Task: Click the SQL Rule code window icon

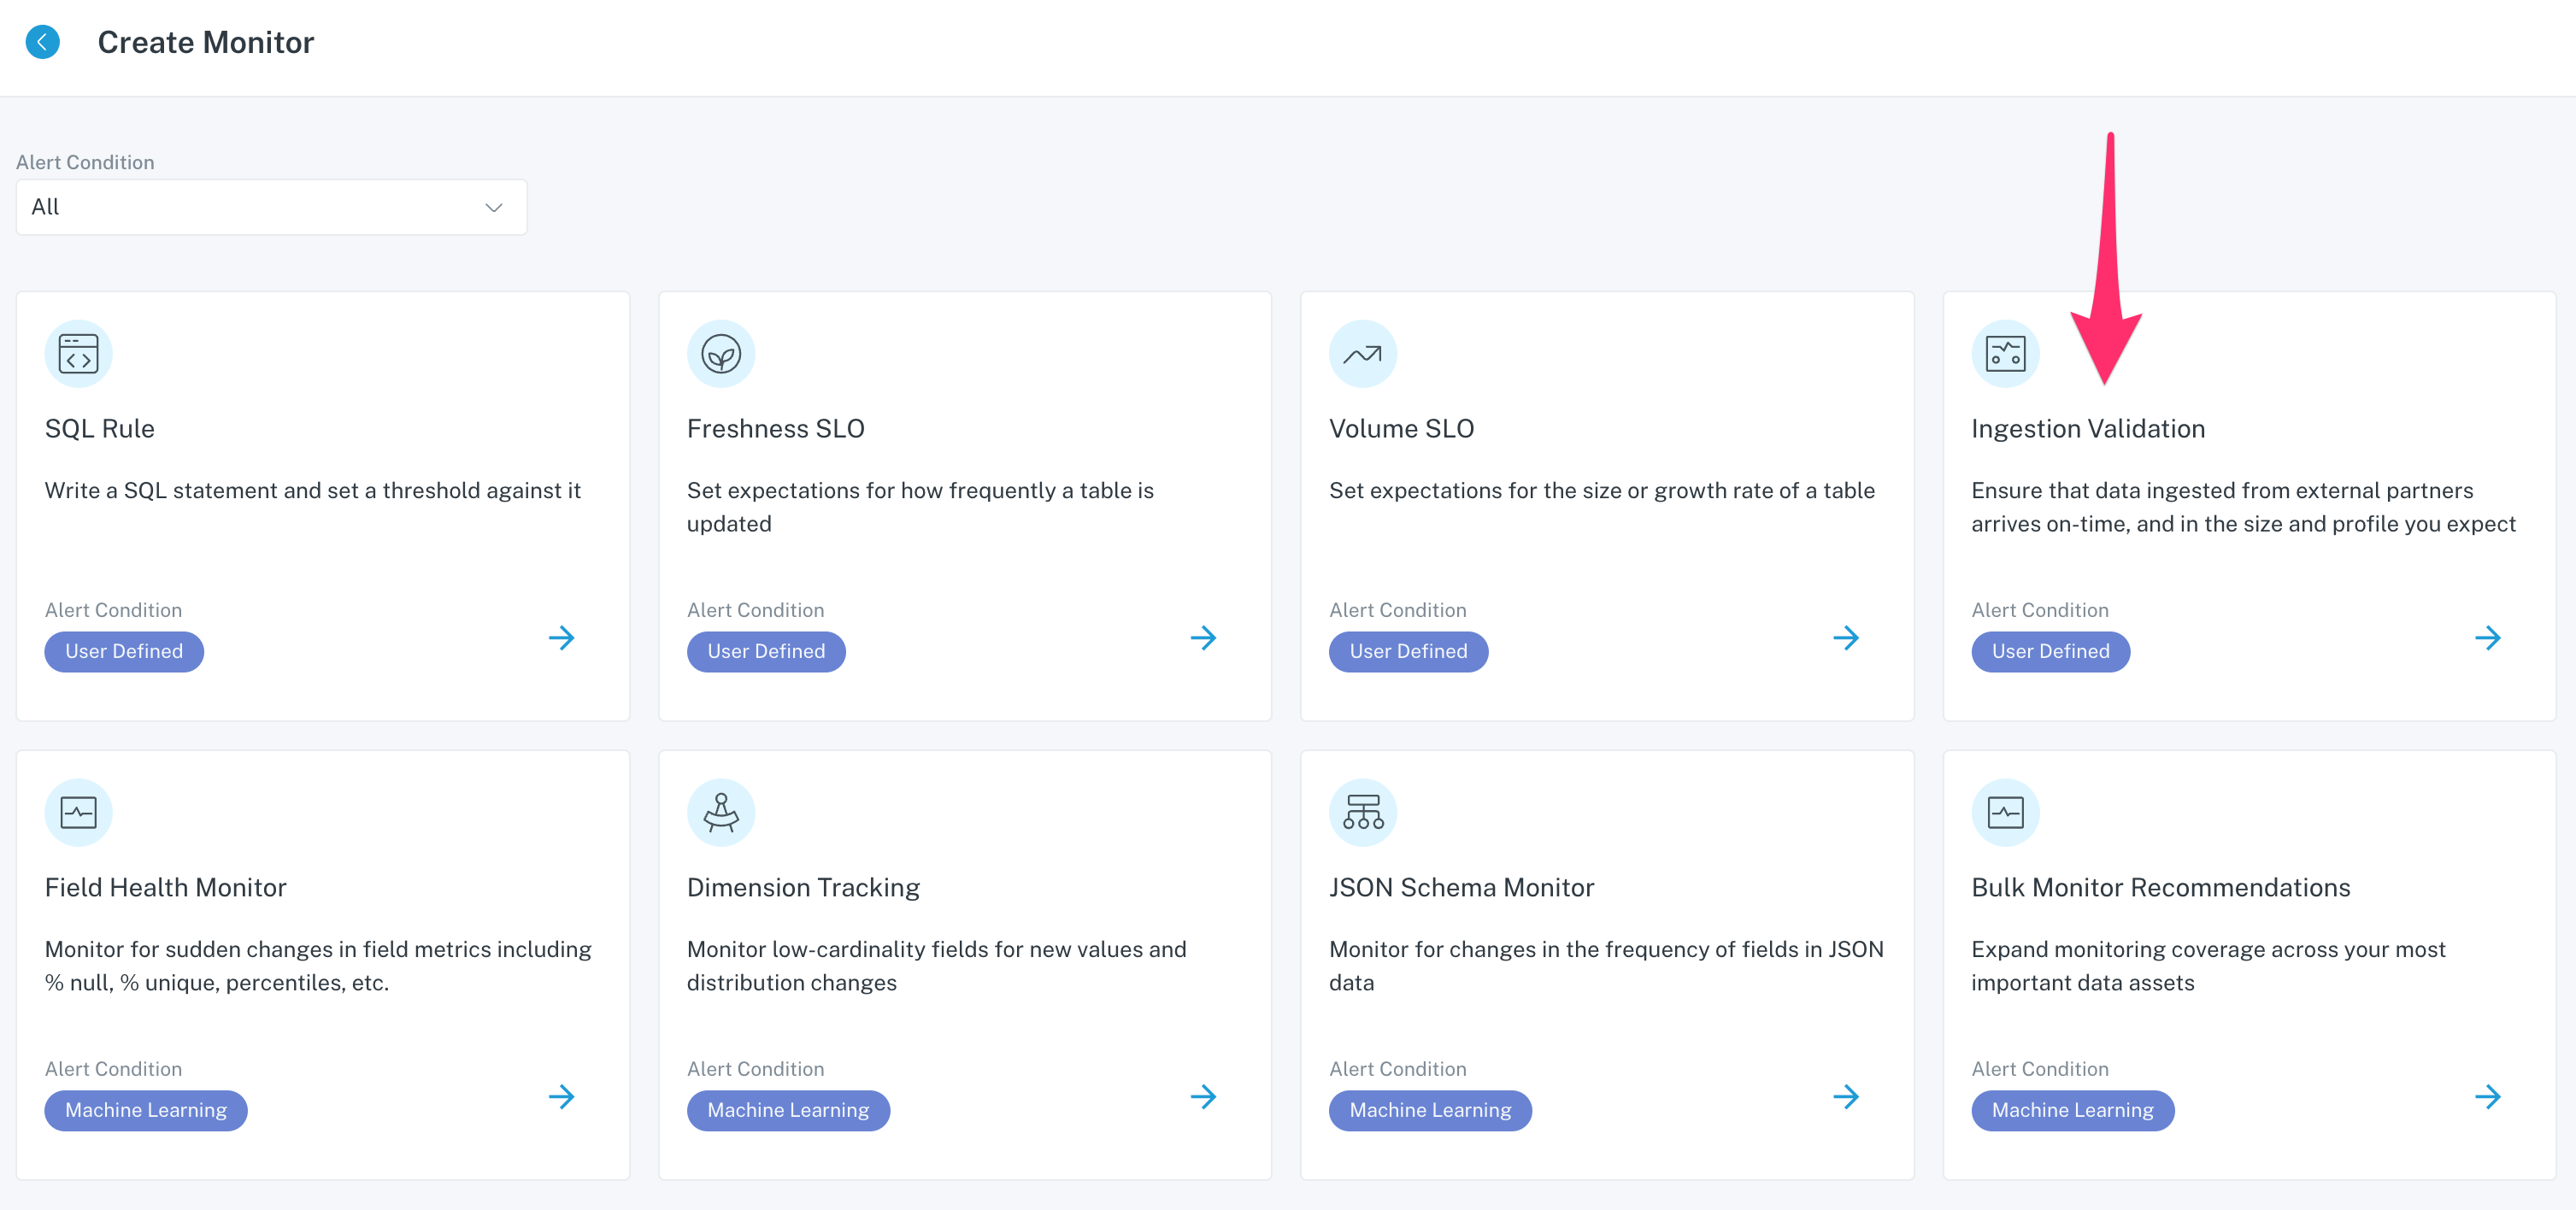Action: point(78,354)
